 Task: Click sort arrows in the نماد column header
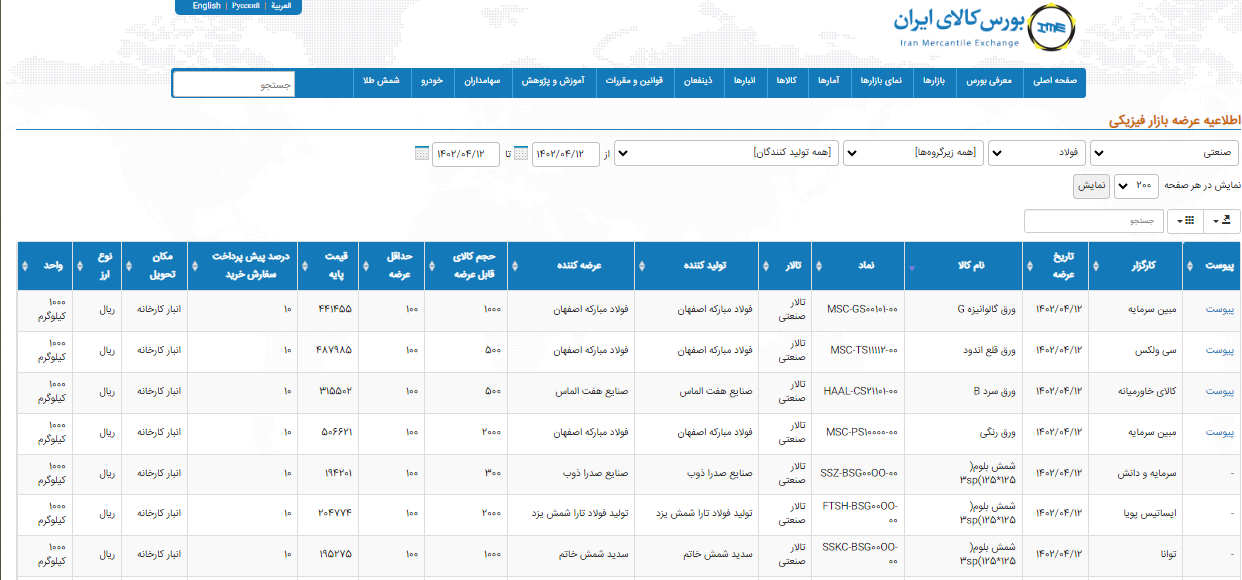pos(821,266)
